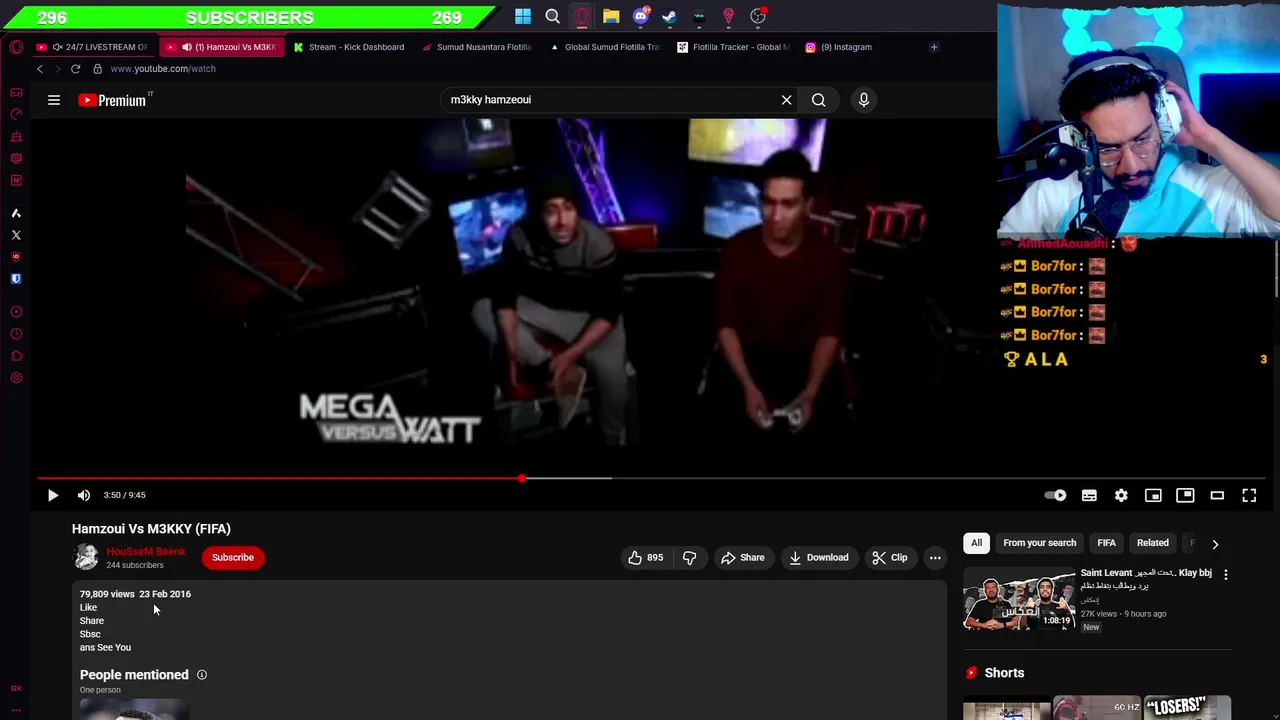
Task: Expand more filter chips with right arrow
Action: click(x=1215, y=544)
